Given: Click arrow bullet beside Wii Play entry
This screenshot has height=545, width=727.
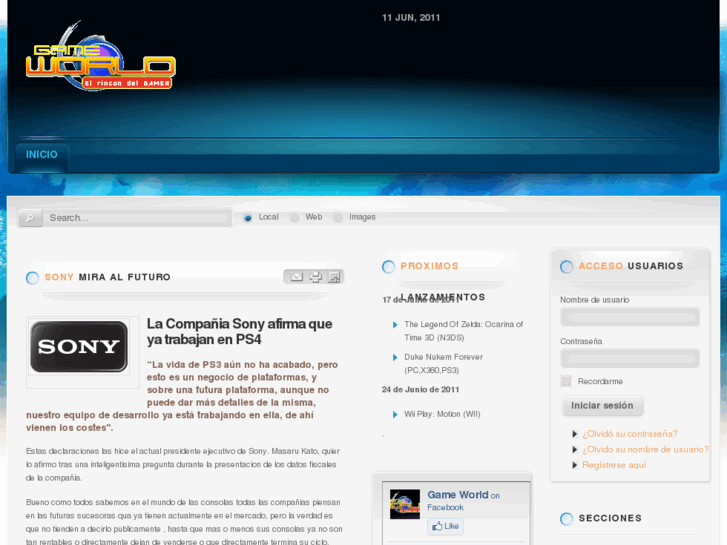Looking at the screenshot, I should [395, 414].
